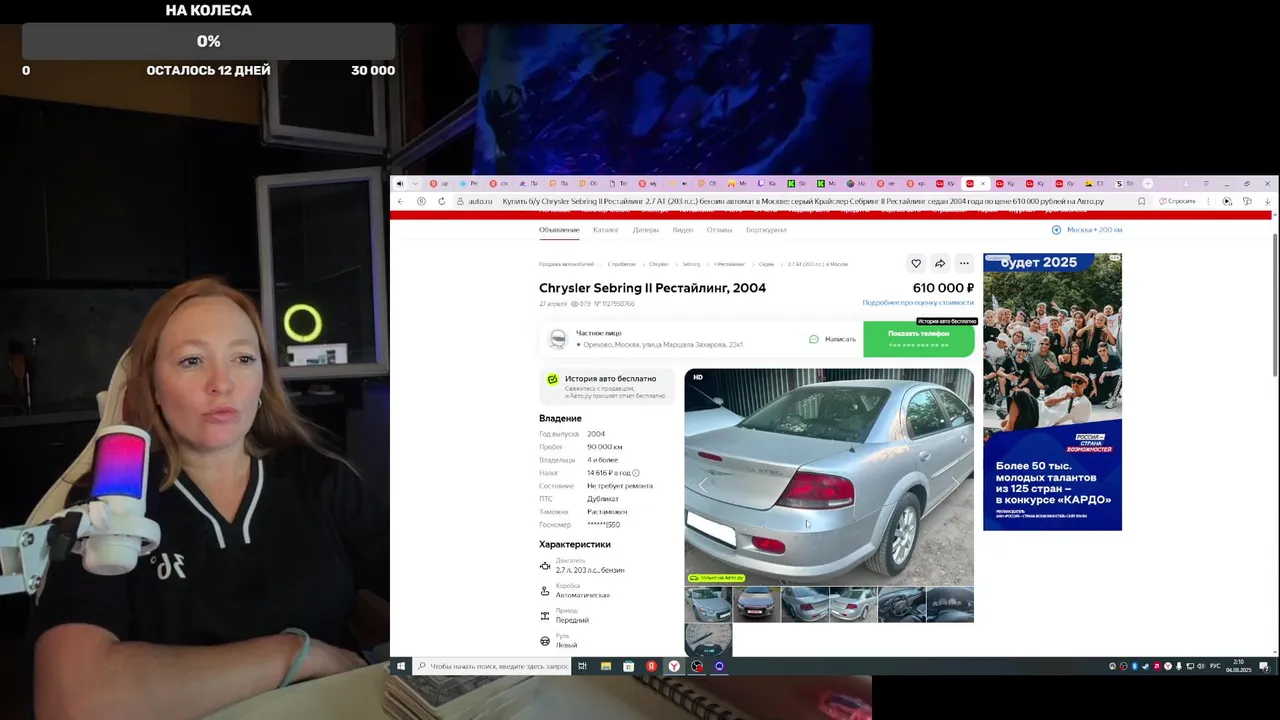Screen dimensions: 1280x720
Task: Open the КАРДО contest advertisement
Action: (x=1052, y=391)
